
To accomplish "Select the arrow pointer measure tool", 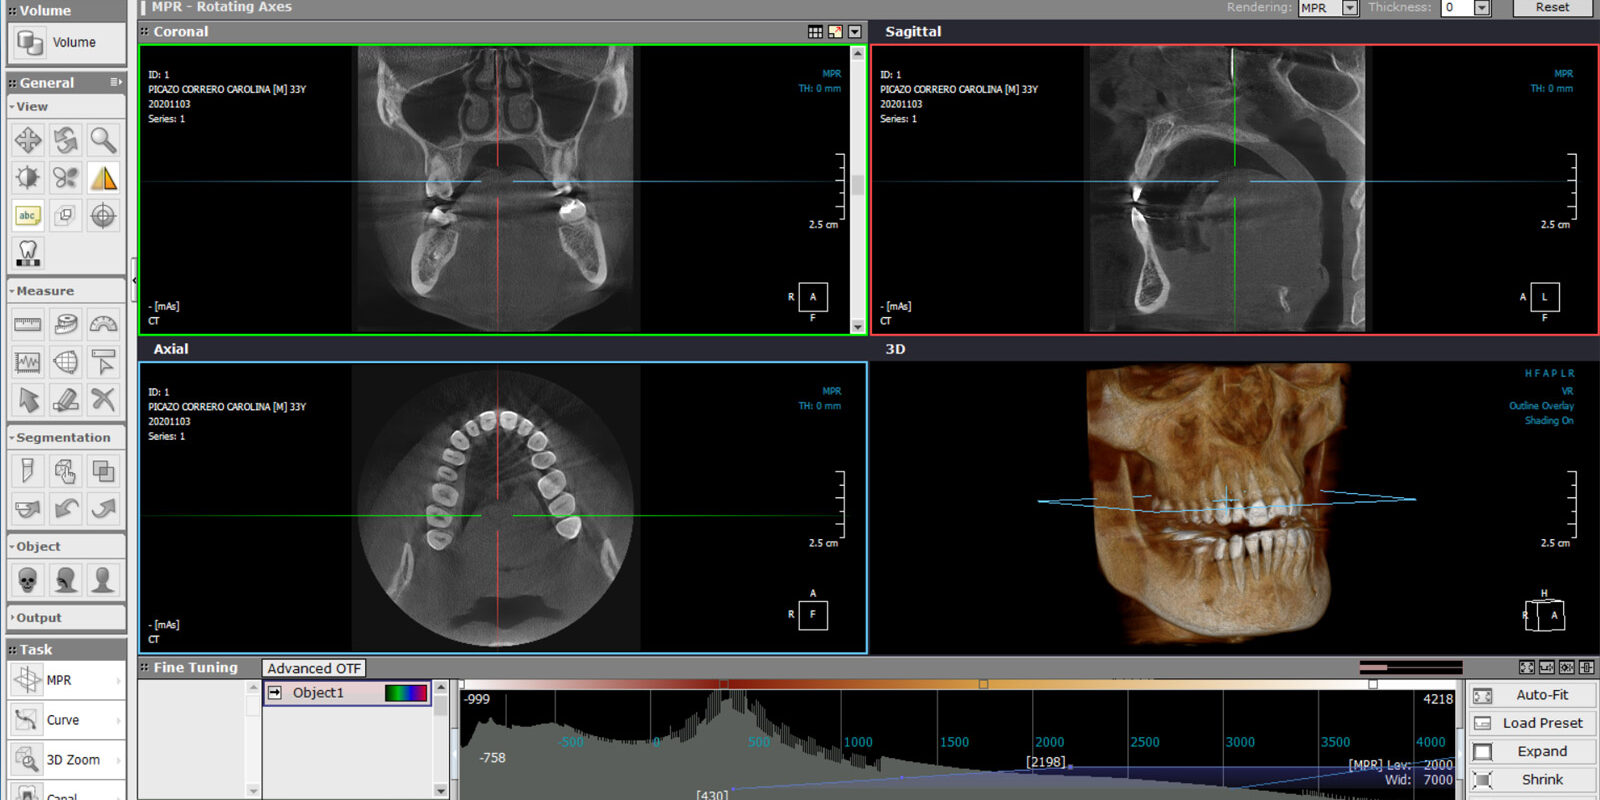I will [x=28, y=400].
